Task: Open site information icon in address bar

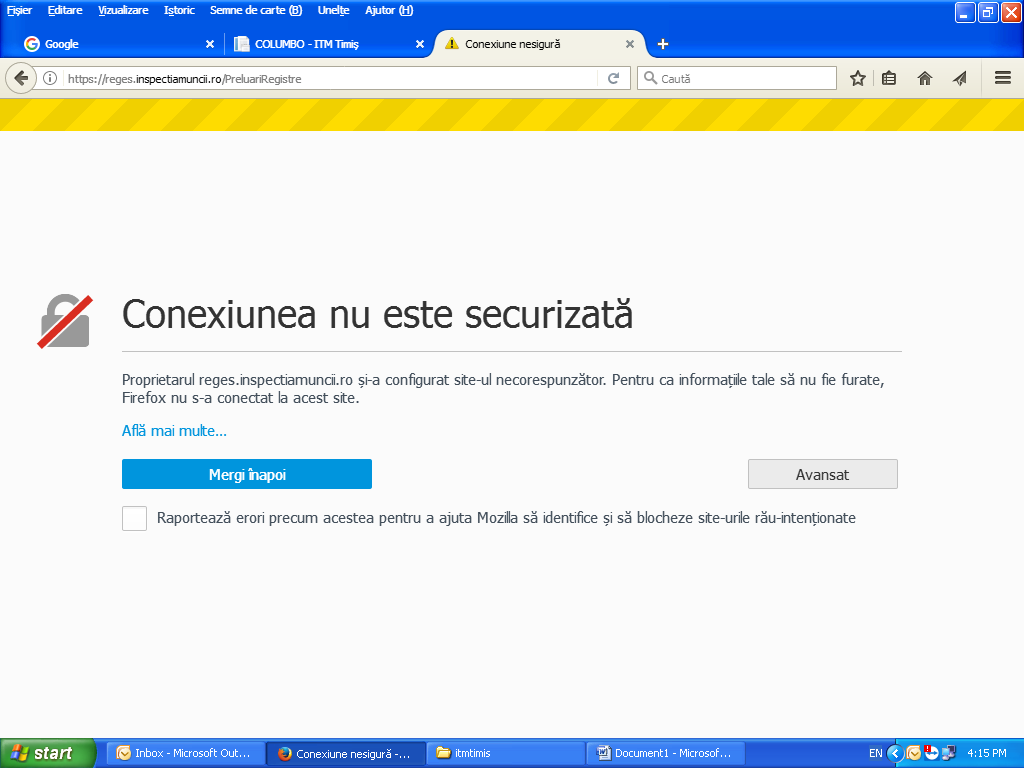Action: pos(49,78)
